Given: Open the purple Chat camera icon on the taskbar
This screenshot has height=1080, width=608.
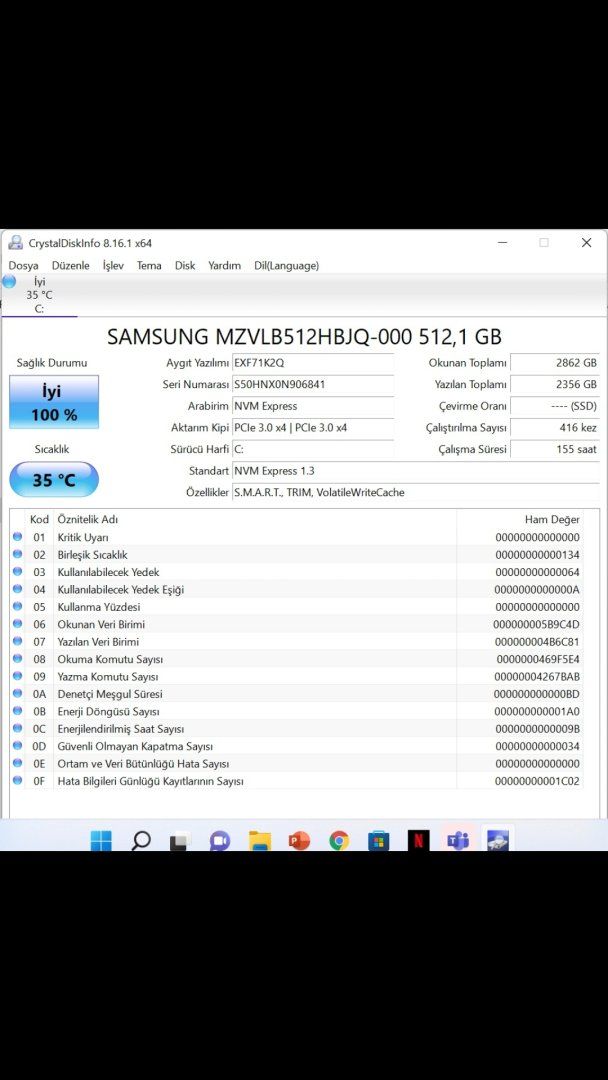Looking at the screenshot, I should click(220, 840).
